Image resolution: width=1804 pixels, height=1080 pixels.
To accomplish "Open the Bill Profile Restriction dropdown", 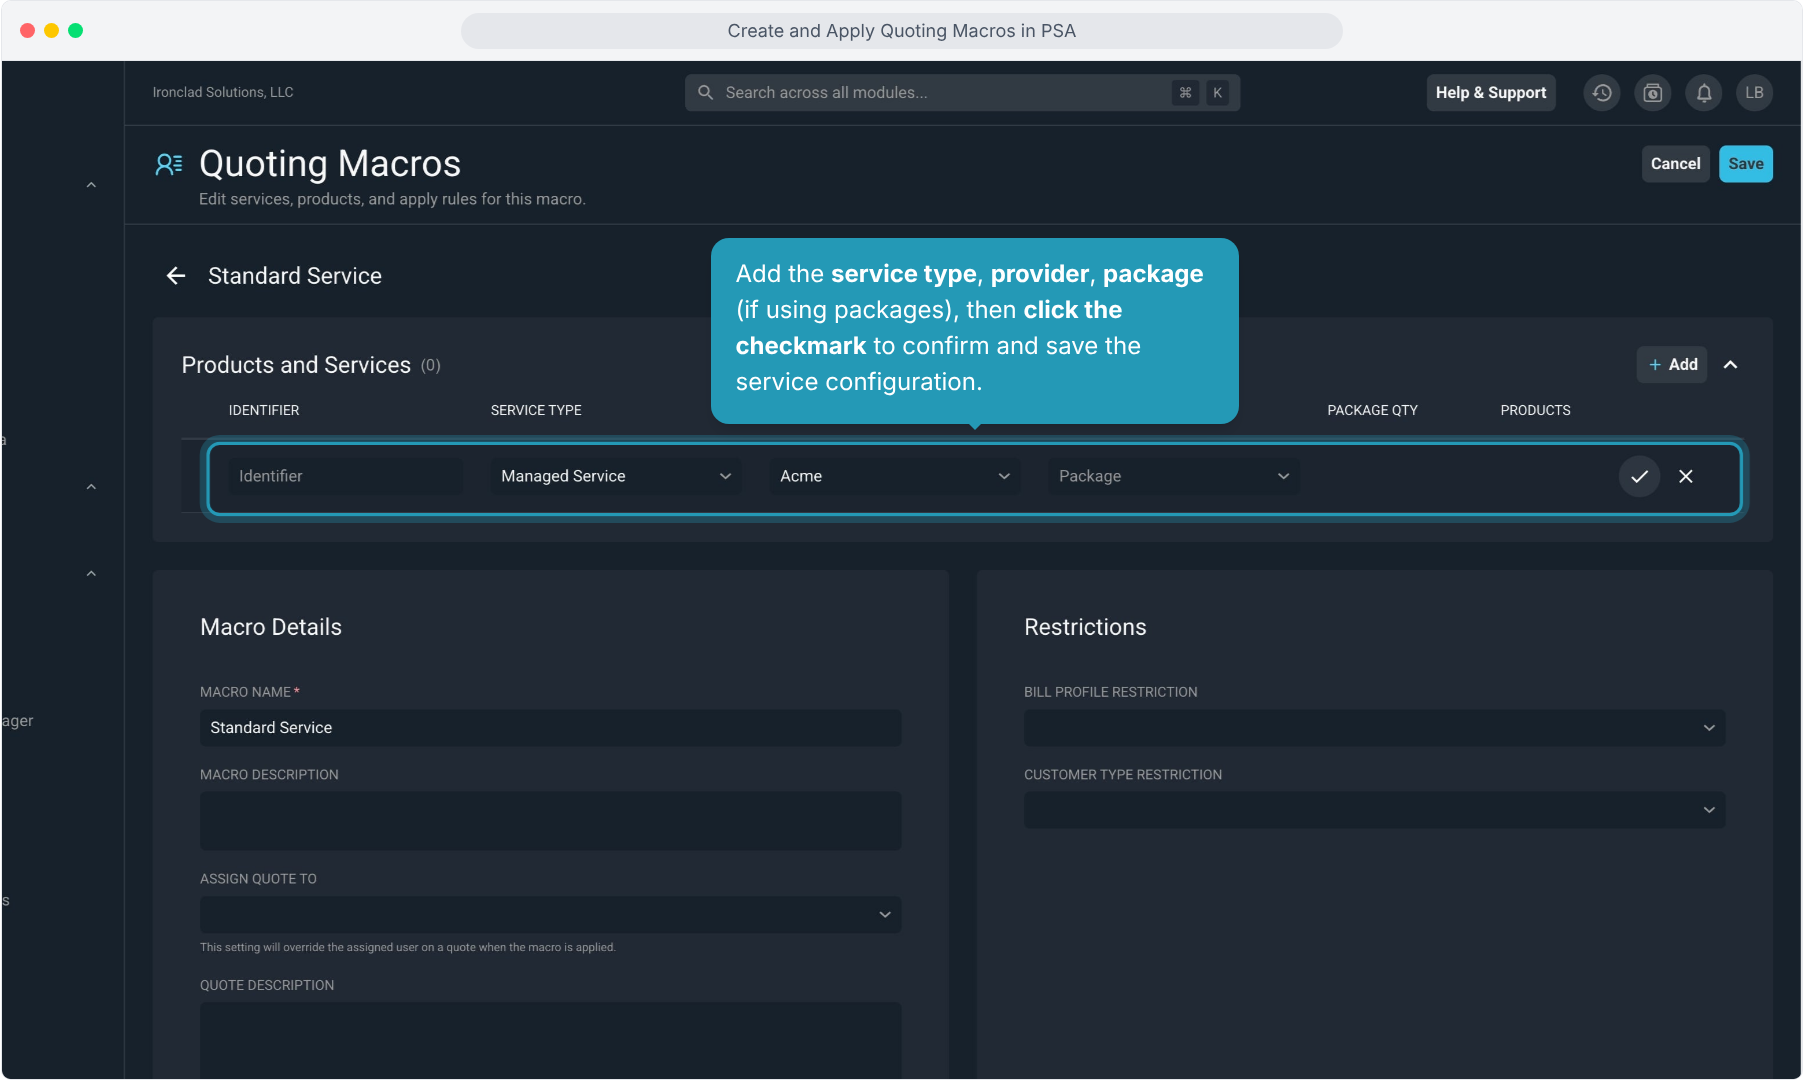I will (x=1375, y=728).
